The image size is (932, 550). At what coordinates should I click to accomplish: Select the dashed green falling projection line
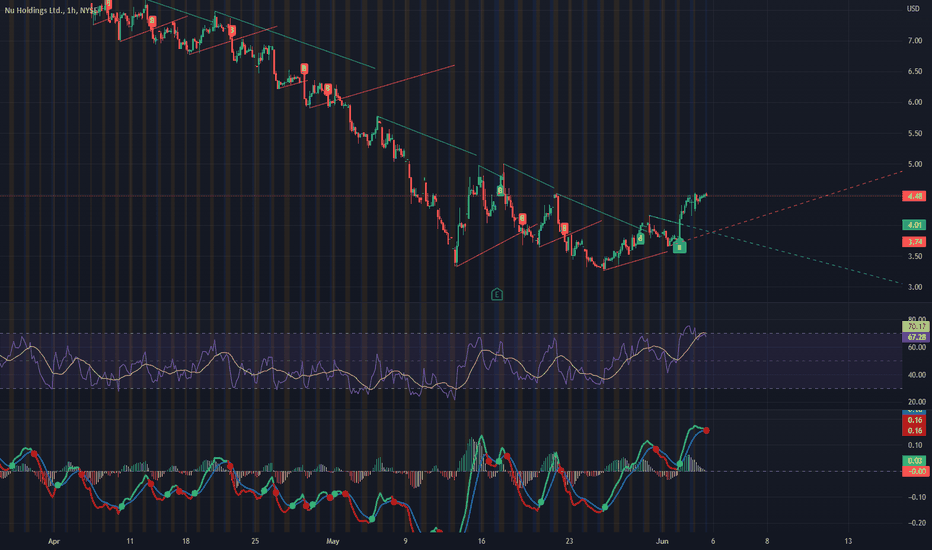(x=791, y=253)
